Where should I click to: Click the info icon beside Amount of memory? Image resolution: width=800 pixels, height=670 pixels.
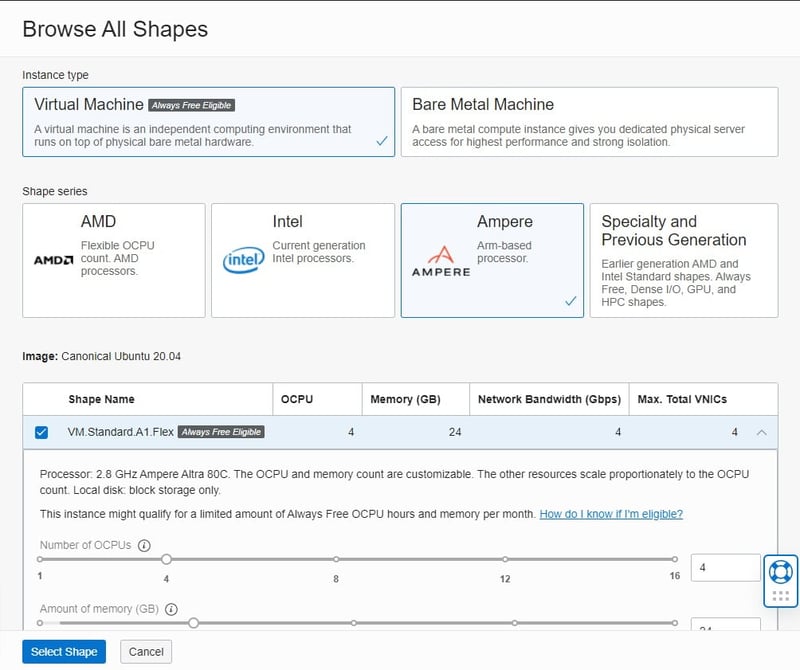171,609
